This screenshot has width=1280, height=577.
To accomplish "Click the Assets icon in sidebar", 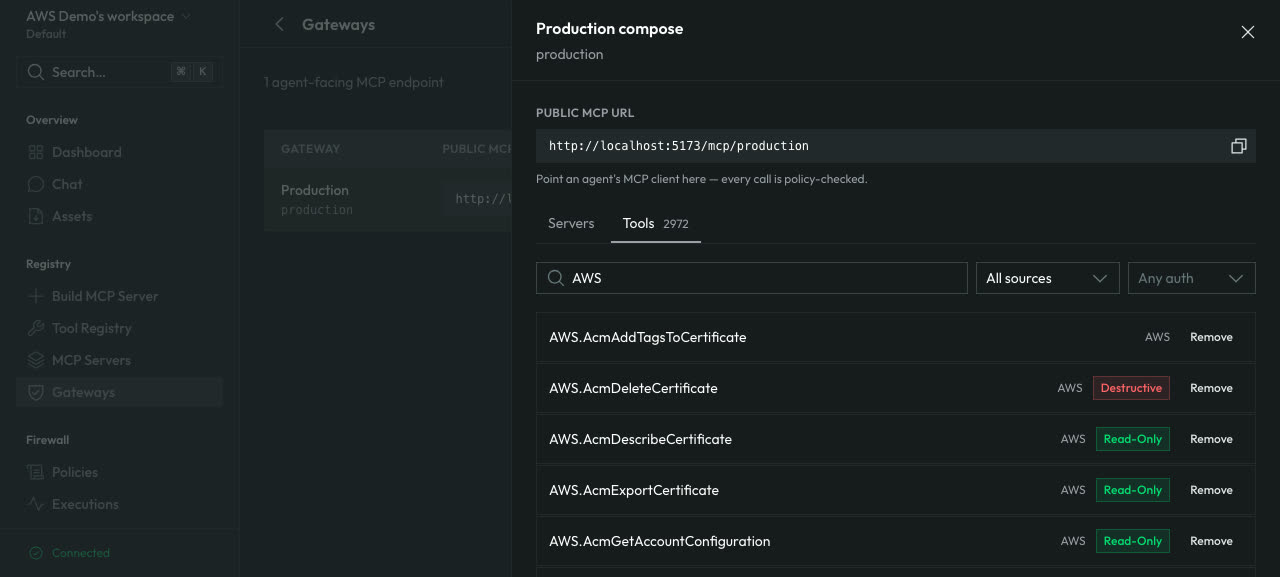I will [36, 216].
